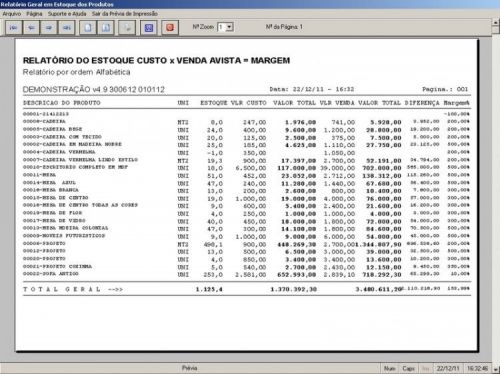The height and width of the screenshot is (374, 500).
Task: Click the 00004-CADEIRA VERMELHA row
Action: 246,152
